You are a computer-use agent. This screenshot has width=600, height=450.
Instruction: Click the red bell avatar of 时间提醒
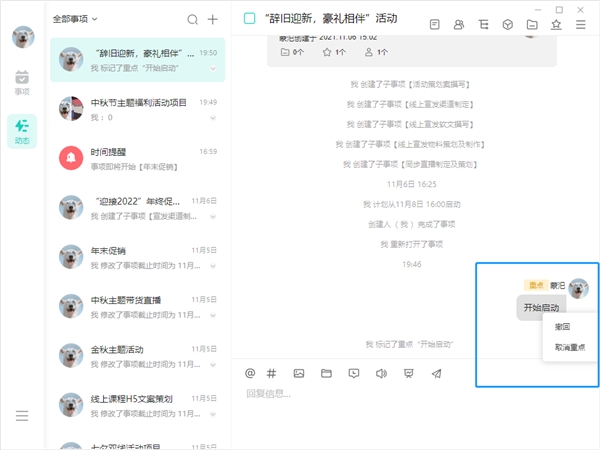coord(71,158)
